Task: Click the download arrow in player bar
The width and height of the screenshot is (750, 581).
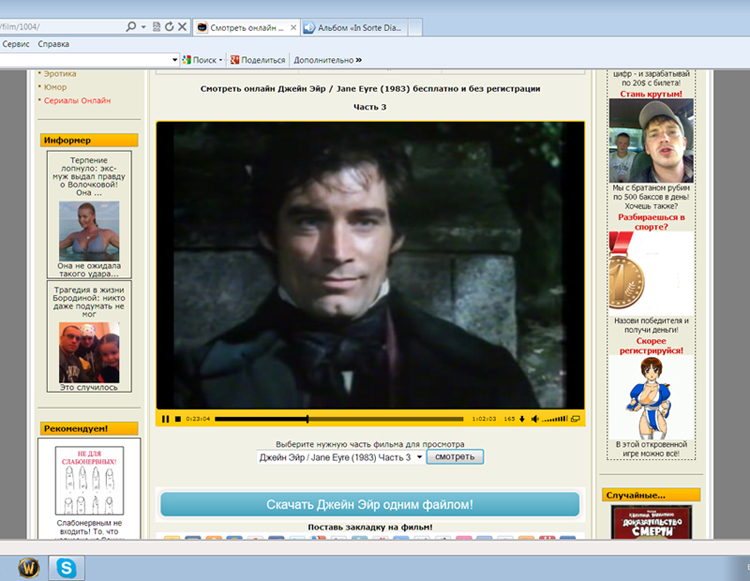Action: 522,419
